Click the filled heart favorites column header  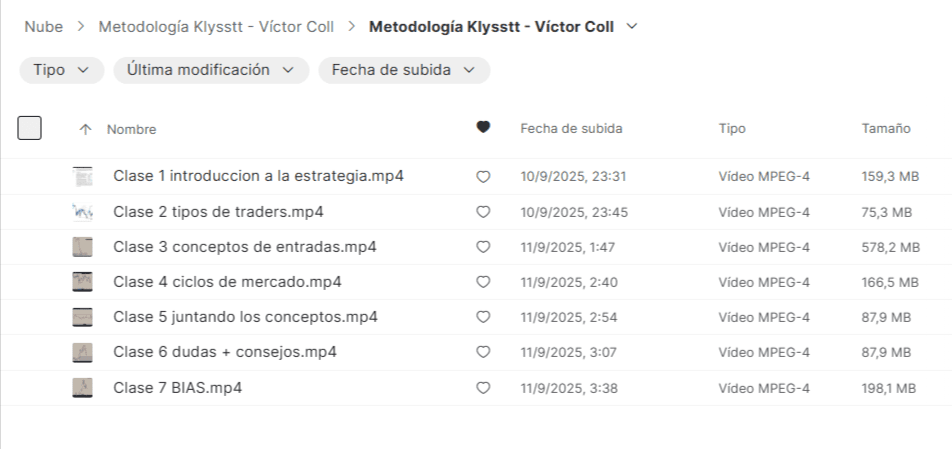[x=483, y=128]
